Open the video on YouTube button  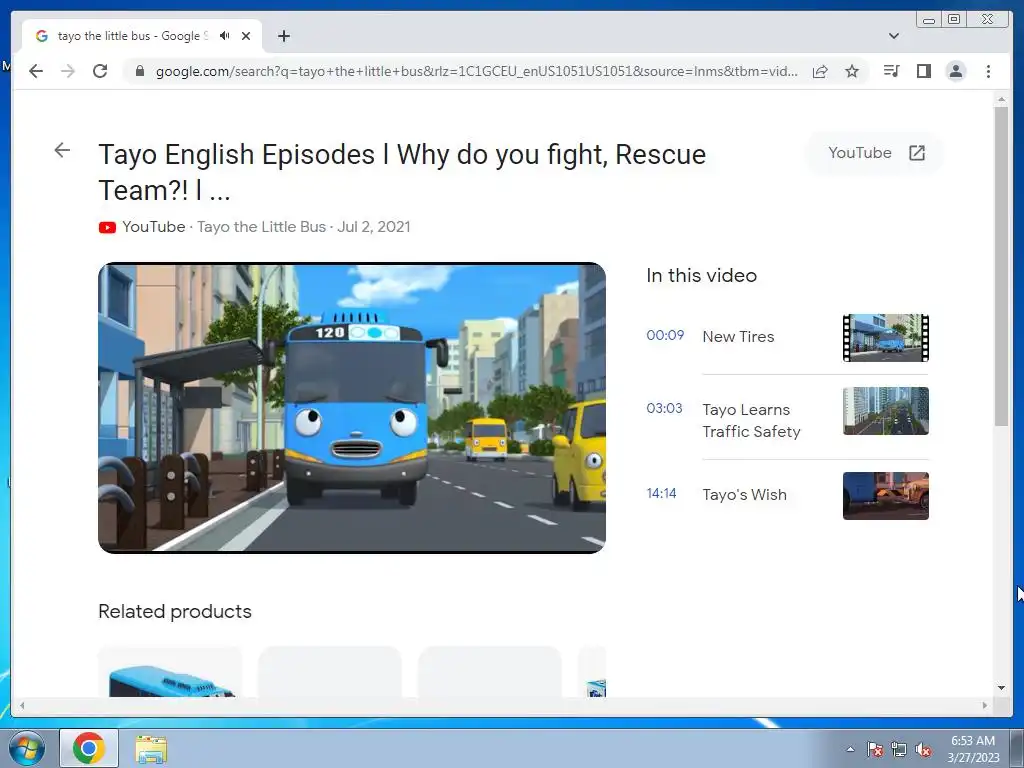(x=876, y=153)
